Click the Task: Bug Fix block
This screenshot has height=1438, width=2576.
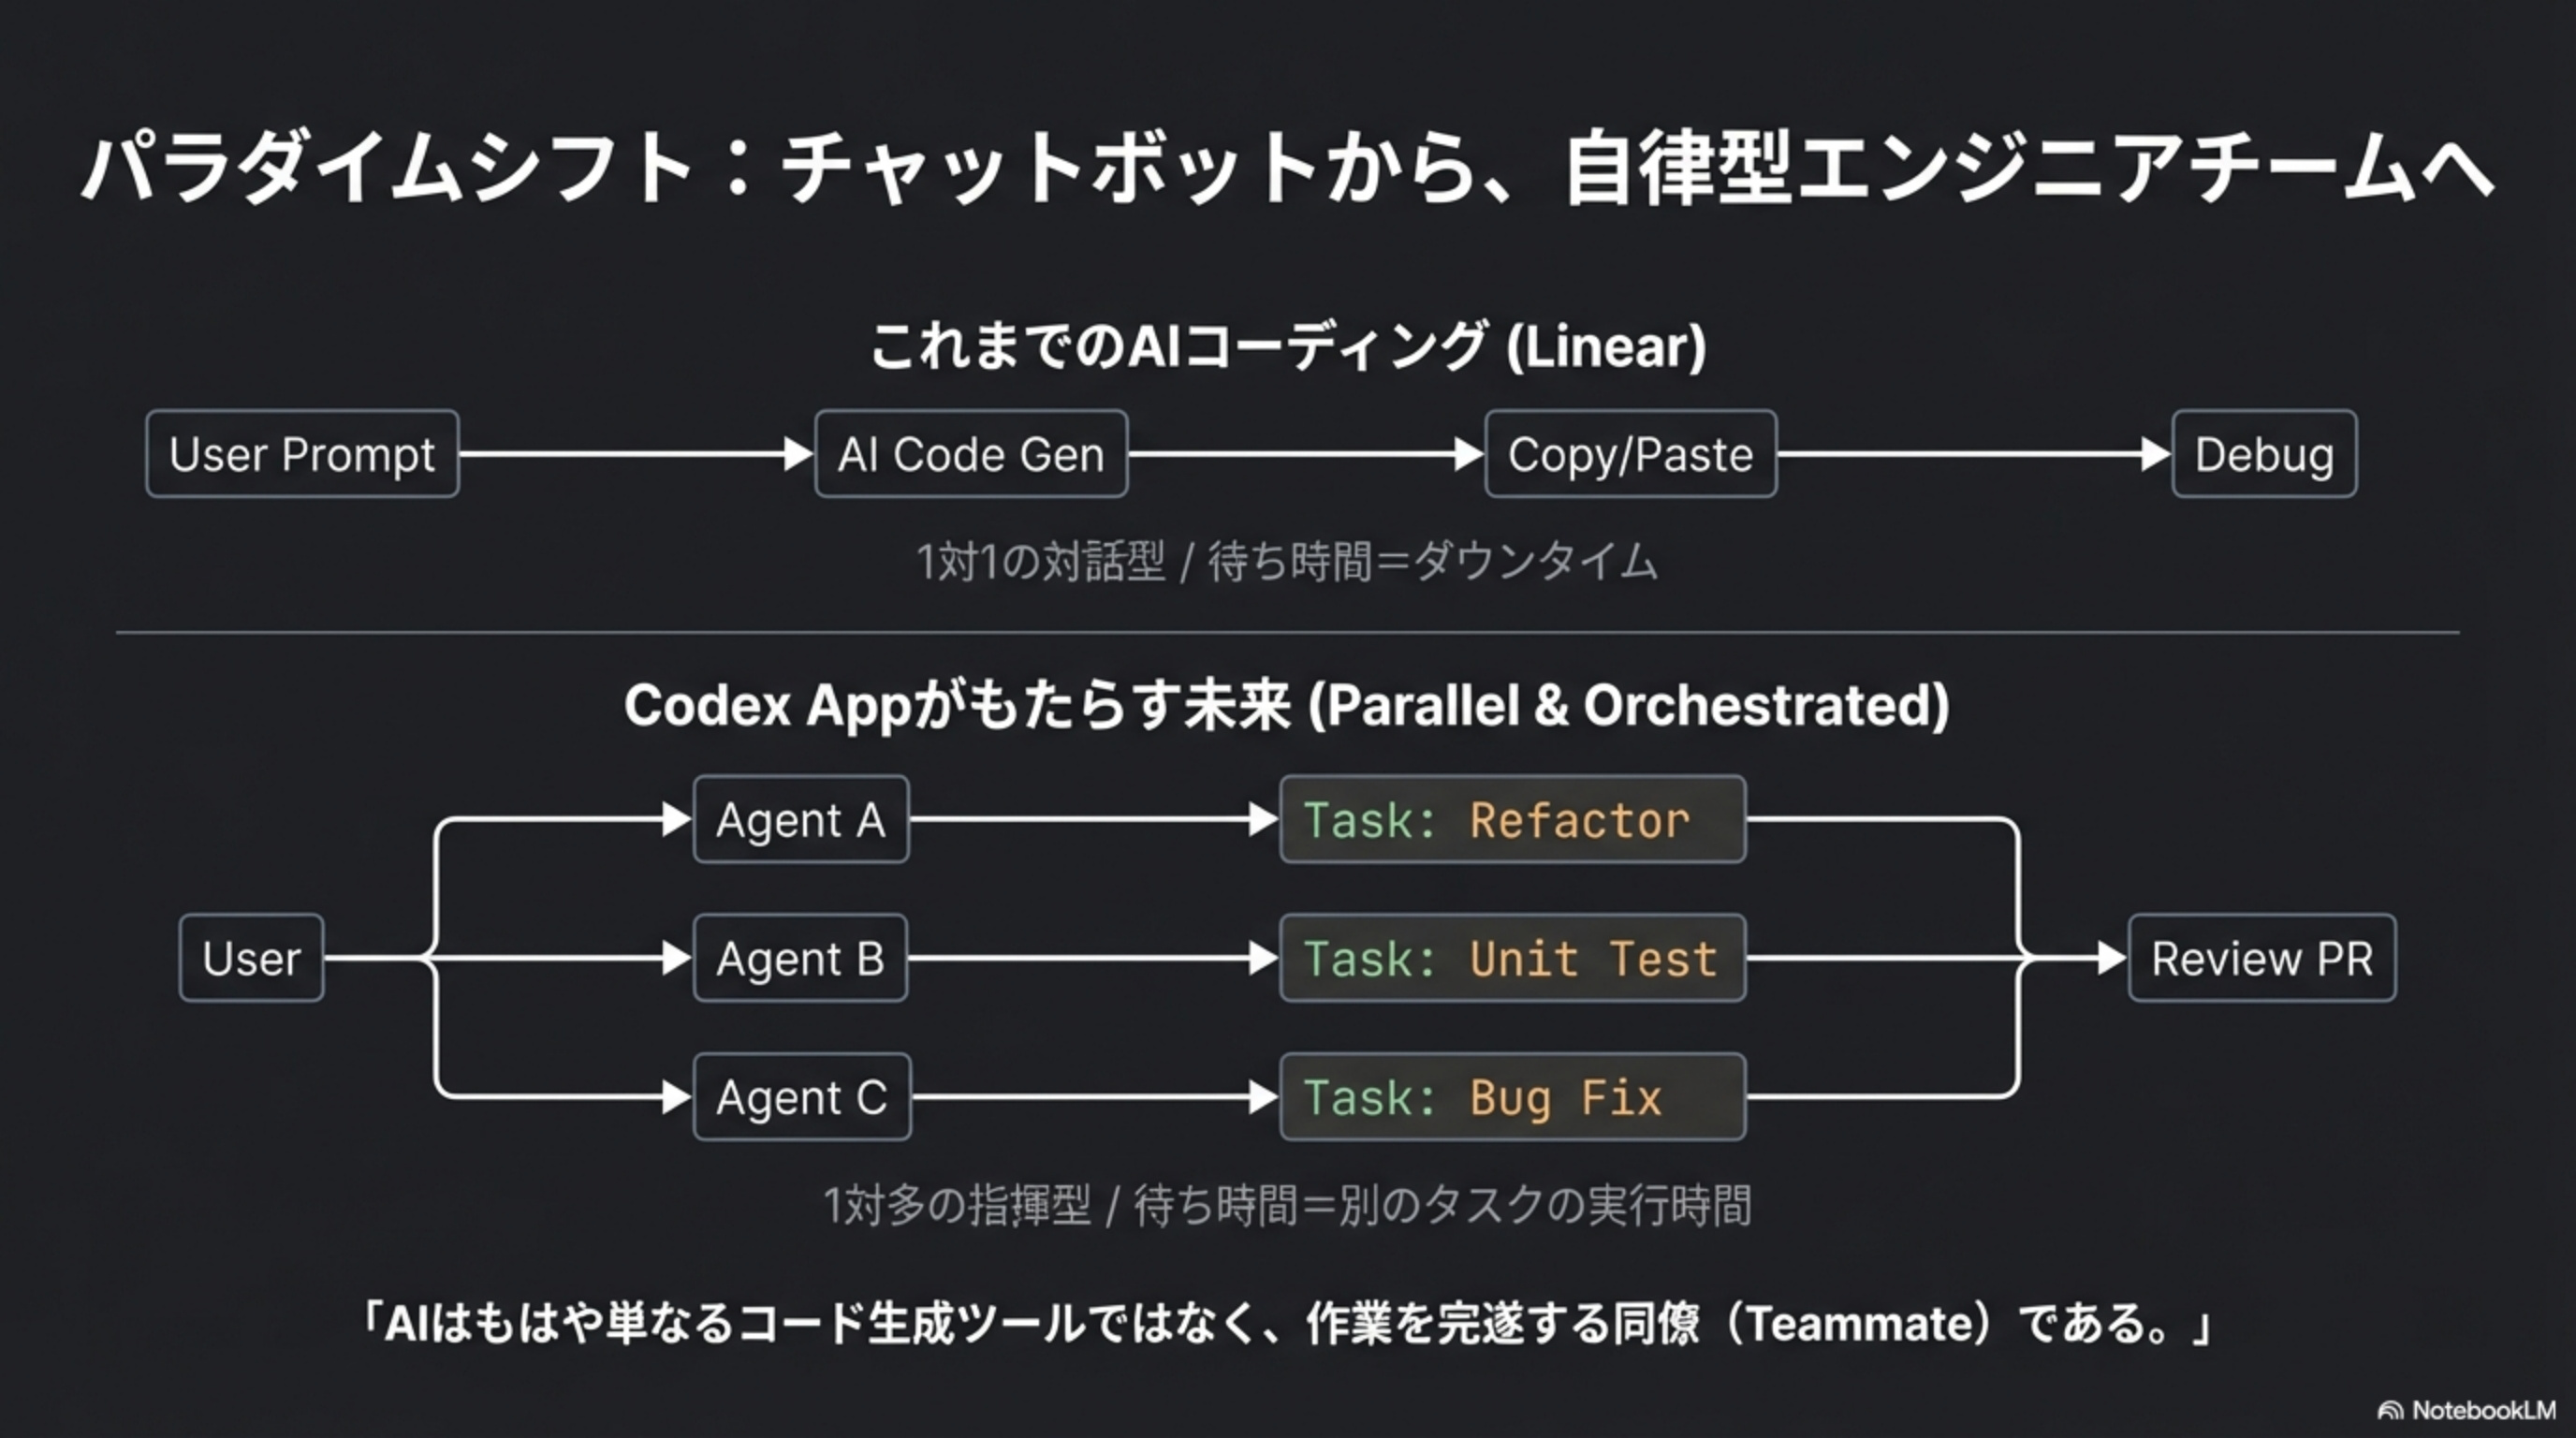tap(1513, 1097)
